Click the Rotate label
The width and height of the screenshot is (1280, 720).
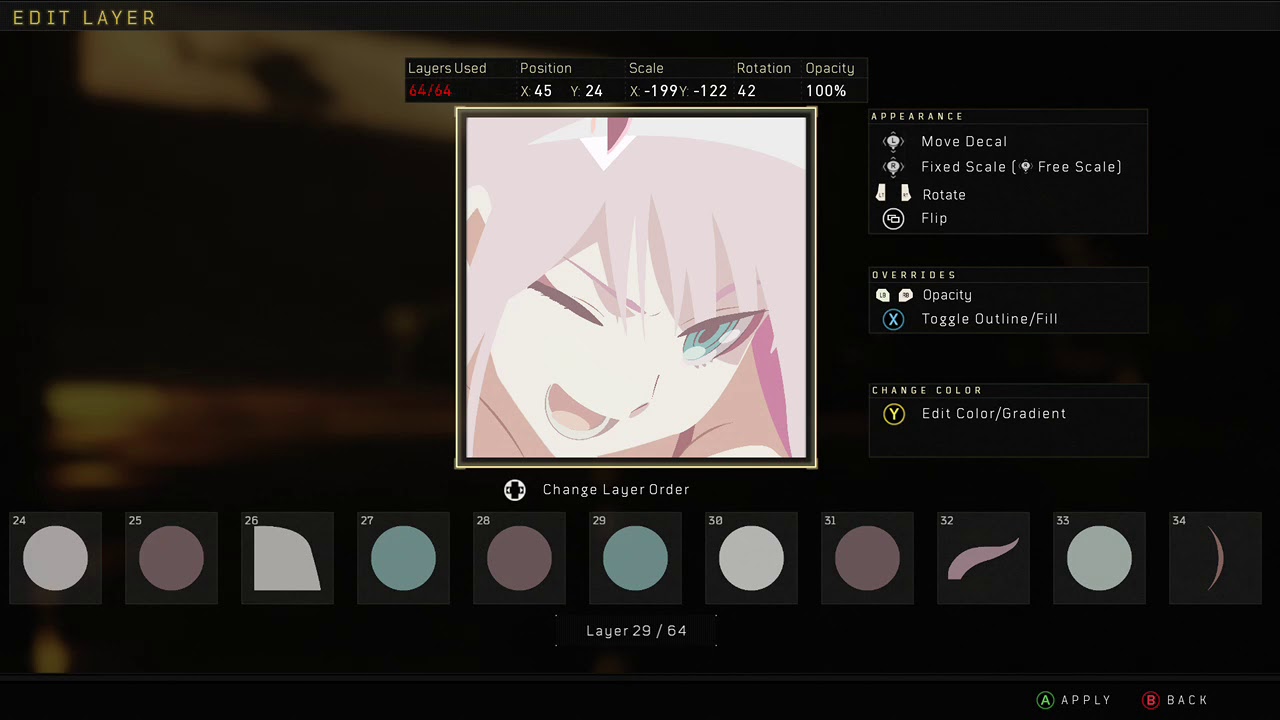pyautogui.click(x=944, y=195)
